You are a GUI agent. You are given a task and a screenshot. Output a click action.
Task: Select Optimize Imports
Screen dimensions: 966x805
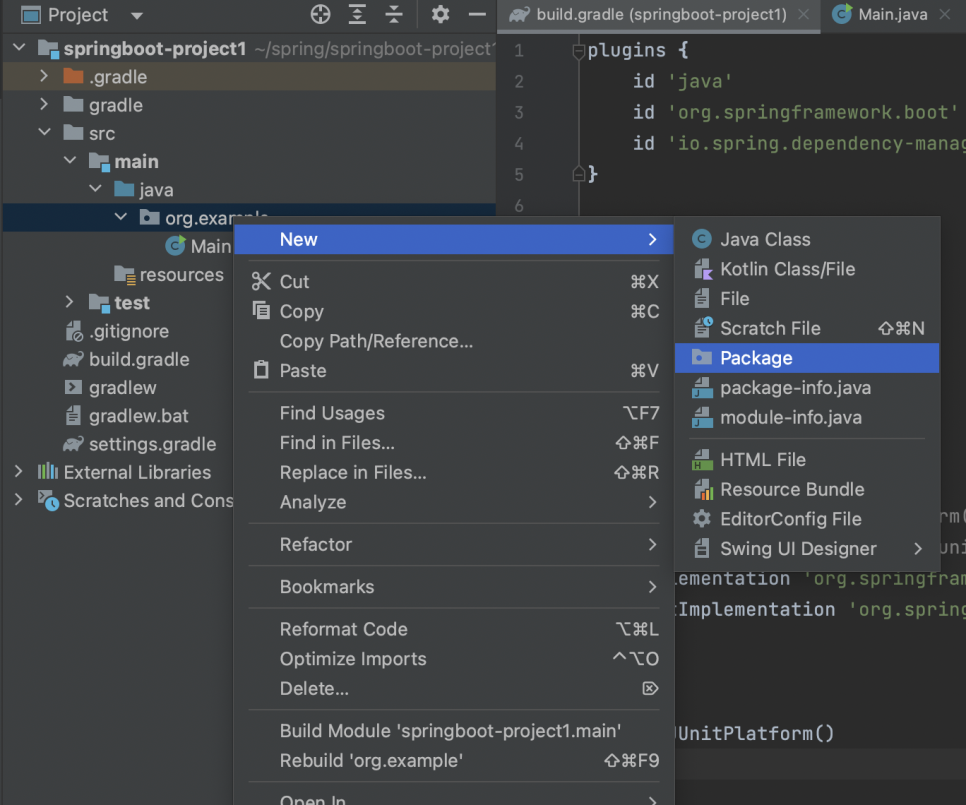click(x=454, y=658)
